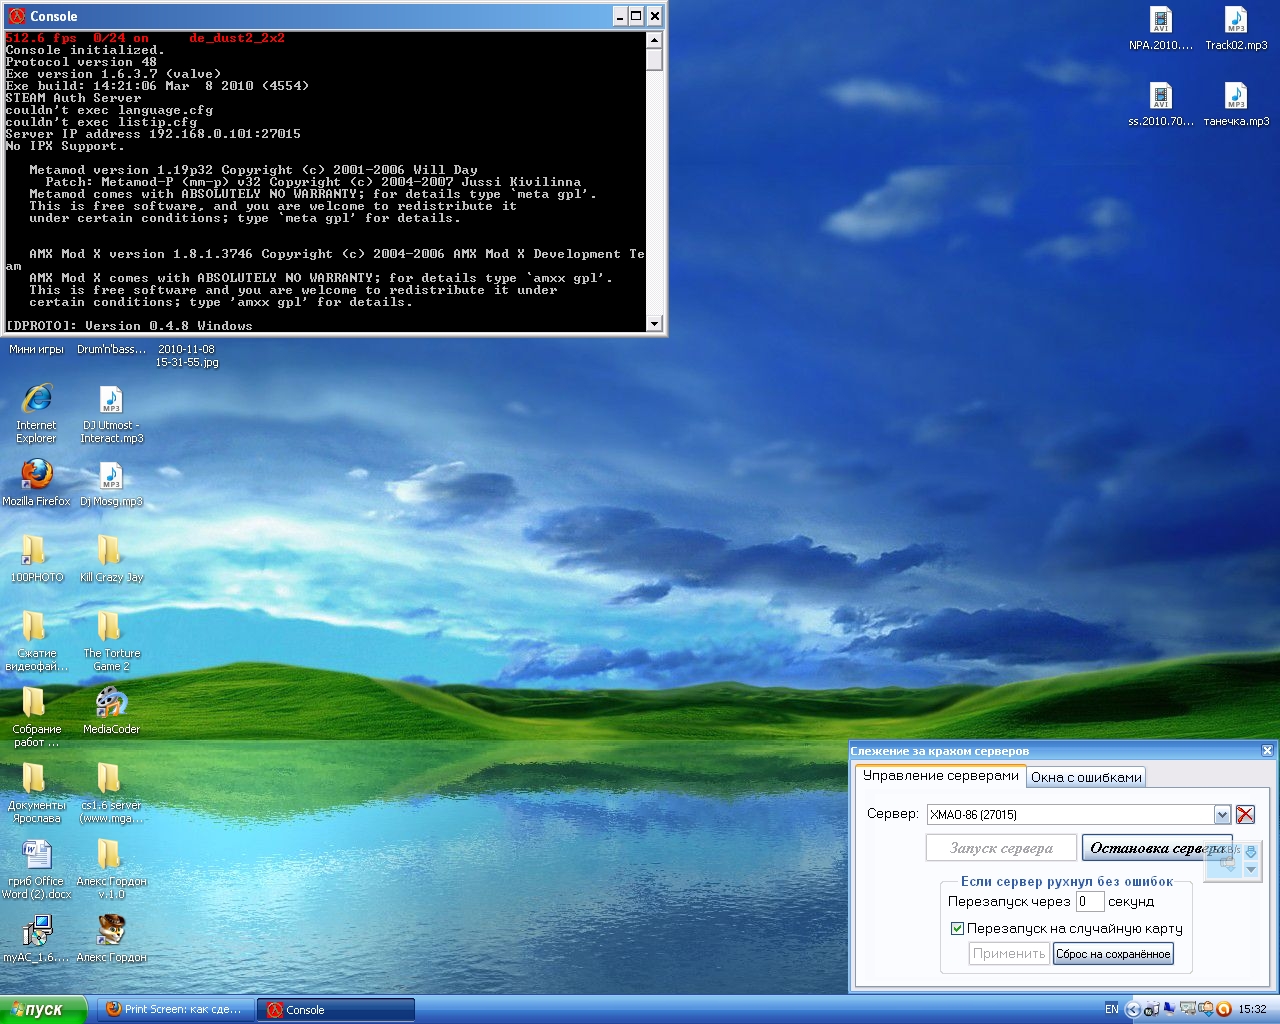
Task: Click the Drum'n'bass… desktop label
Action: 111,349
